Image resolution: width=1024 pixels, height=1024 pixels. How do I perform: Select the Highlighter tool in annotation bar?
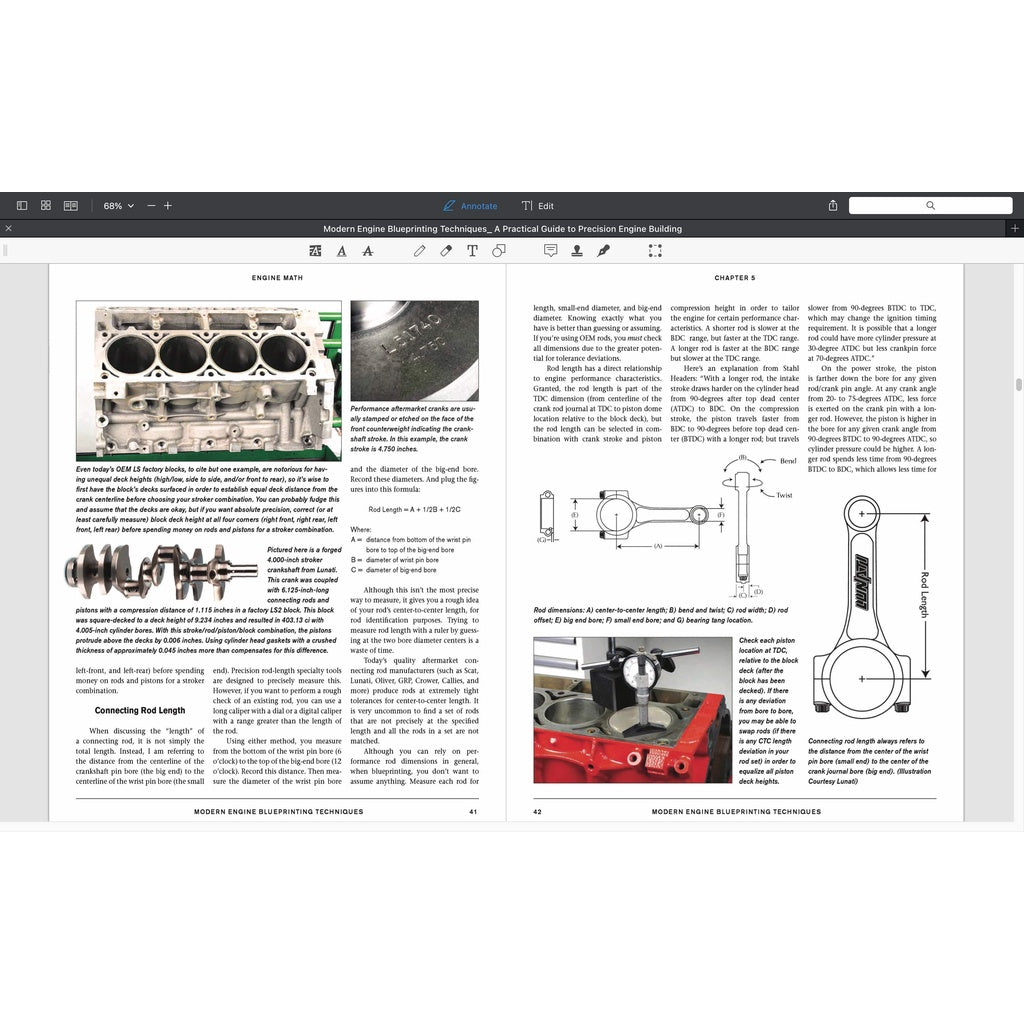point(446,251)
